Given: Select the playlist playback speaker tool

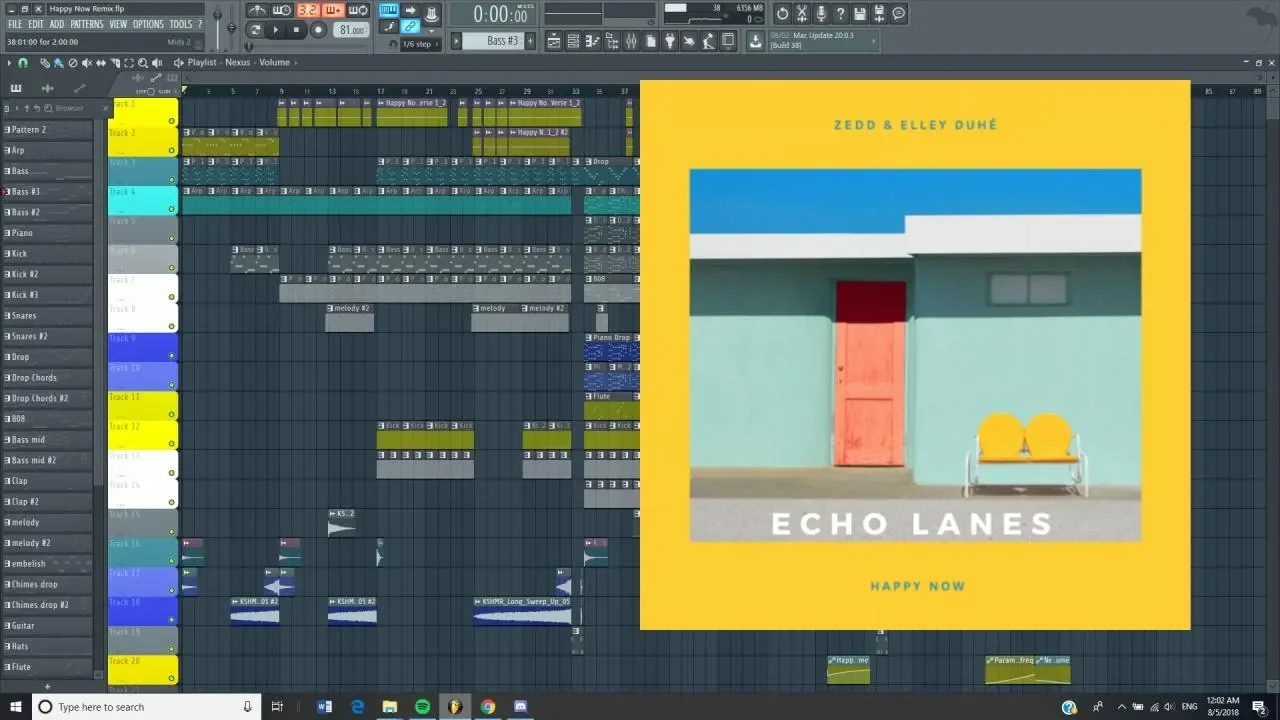Looking at the screenshot, I should click(x=157, y=62).
